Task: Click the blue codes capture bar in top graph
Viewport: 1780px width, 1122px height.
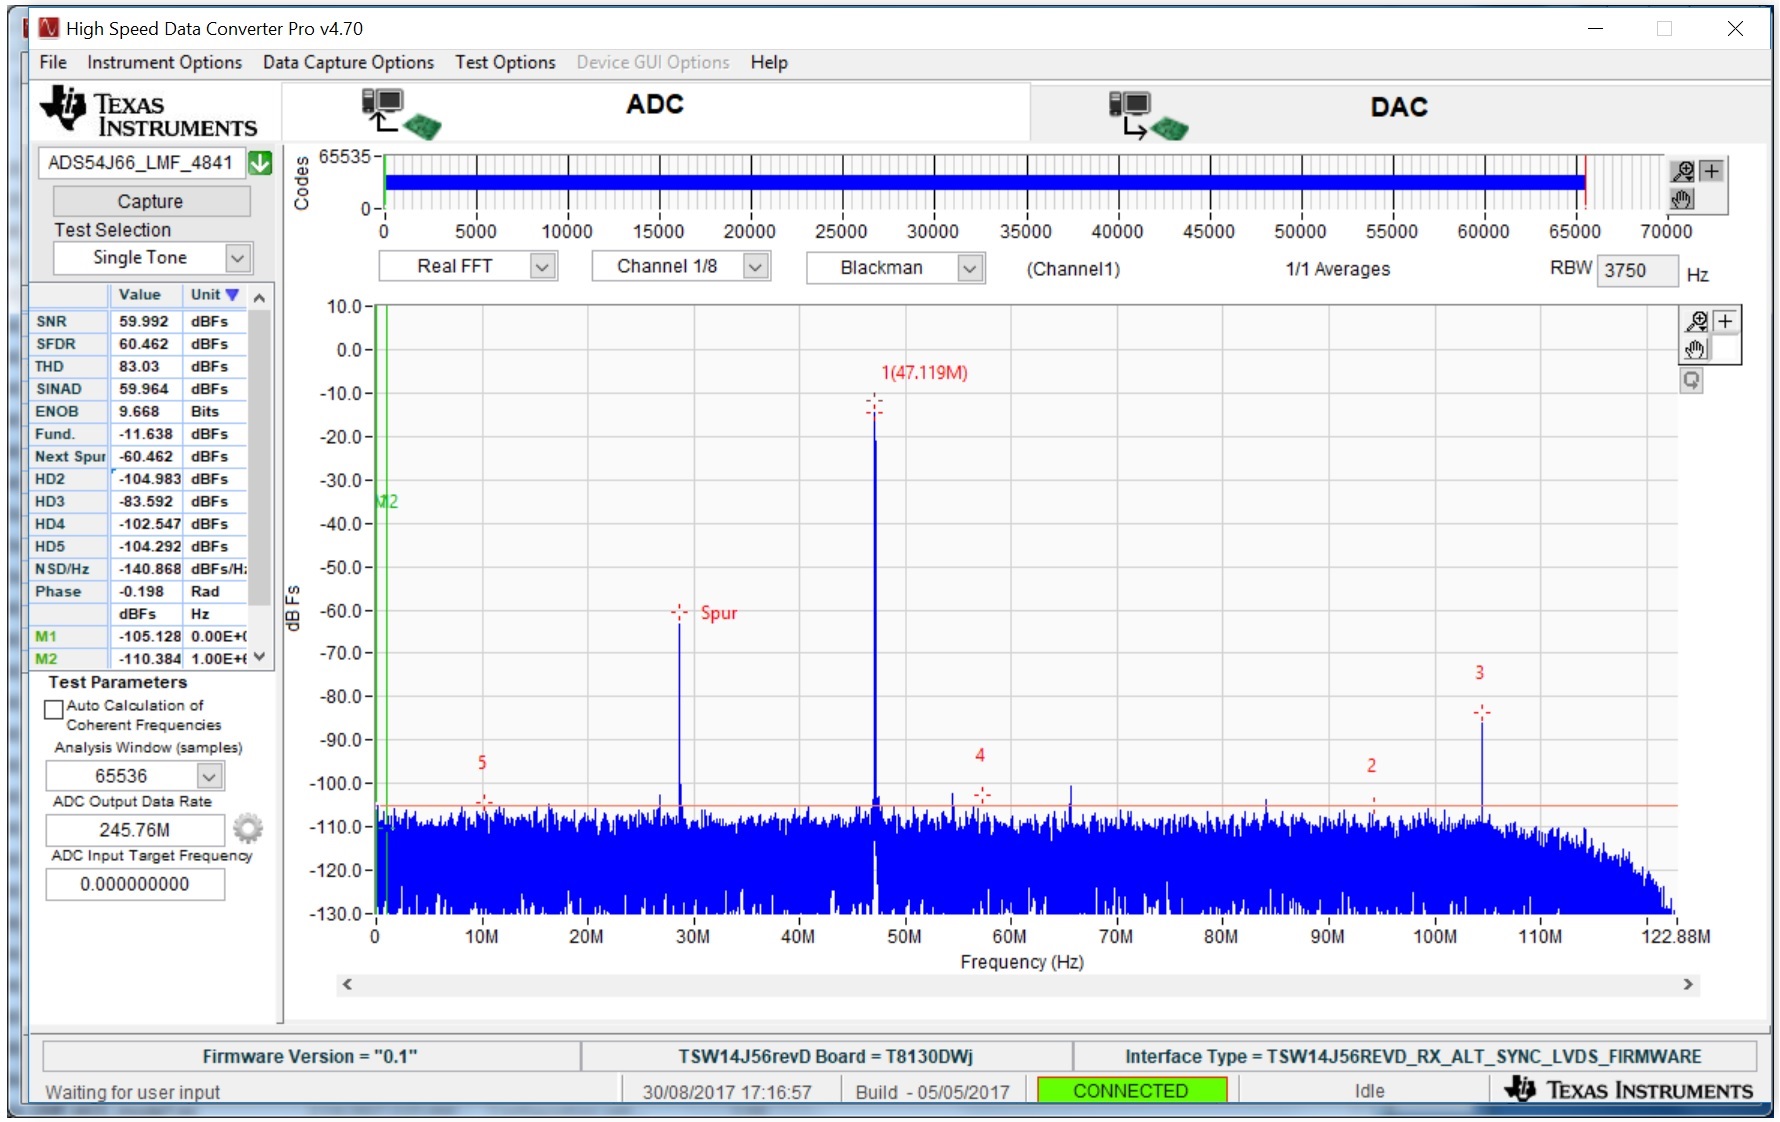Action: click(985, 182)
